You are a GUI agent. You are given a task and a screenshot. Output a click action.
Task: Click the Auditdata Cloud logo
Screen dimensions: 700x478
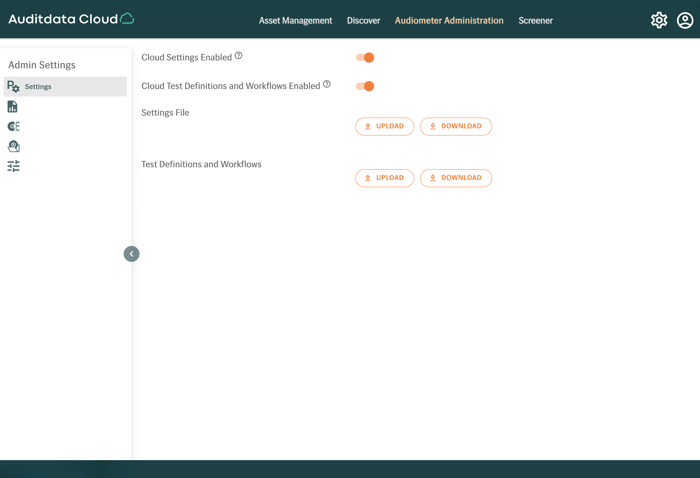tap(71, 19)
